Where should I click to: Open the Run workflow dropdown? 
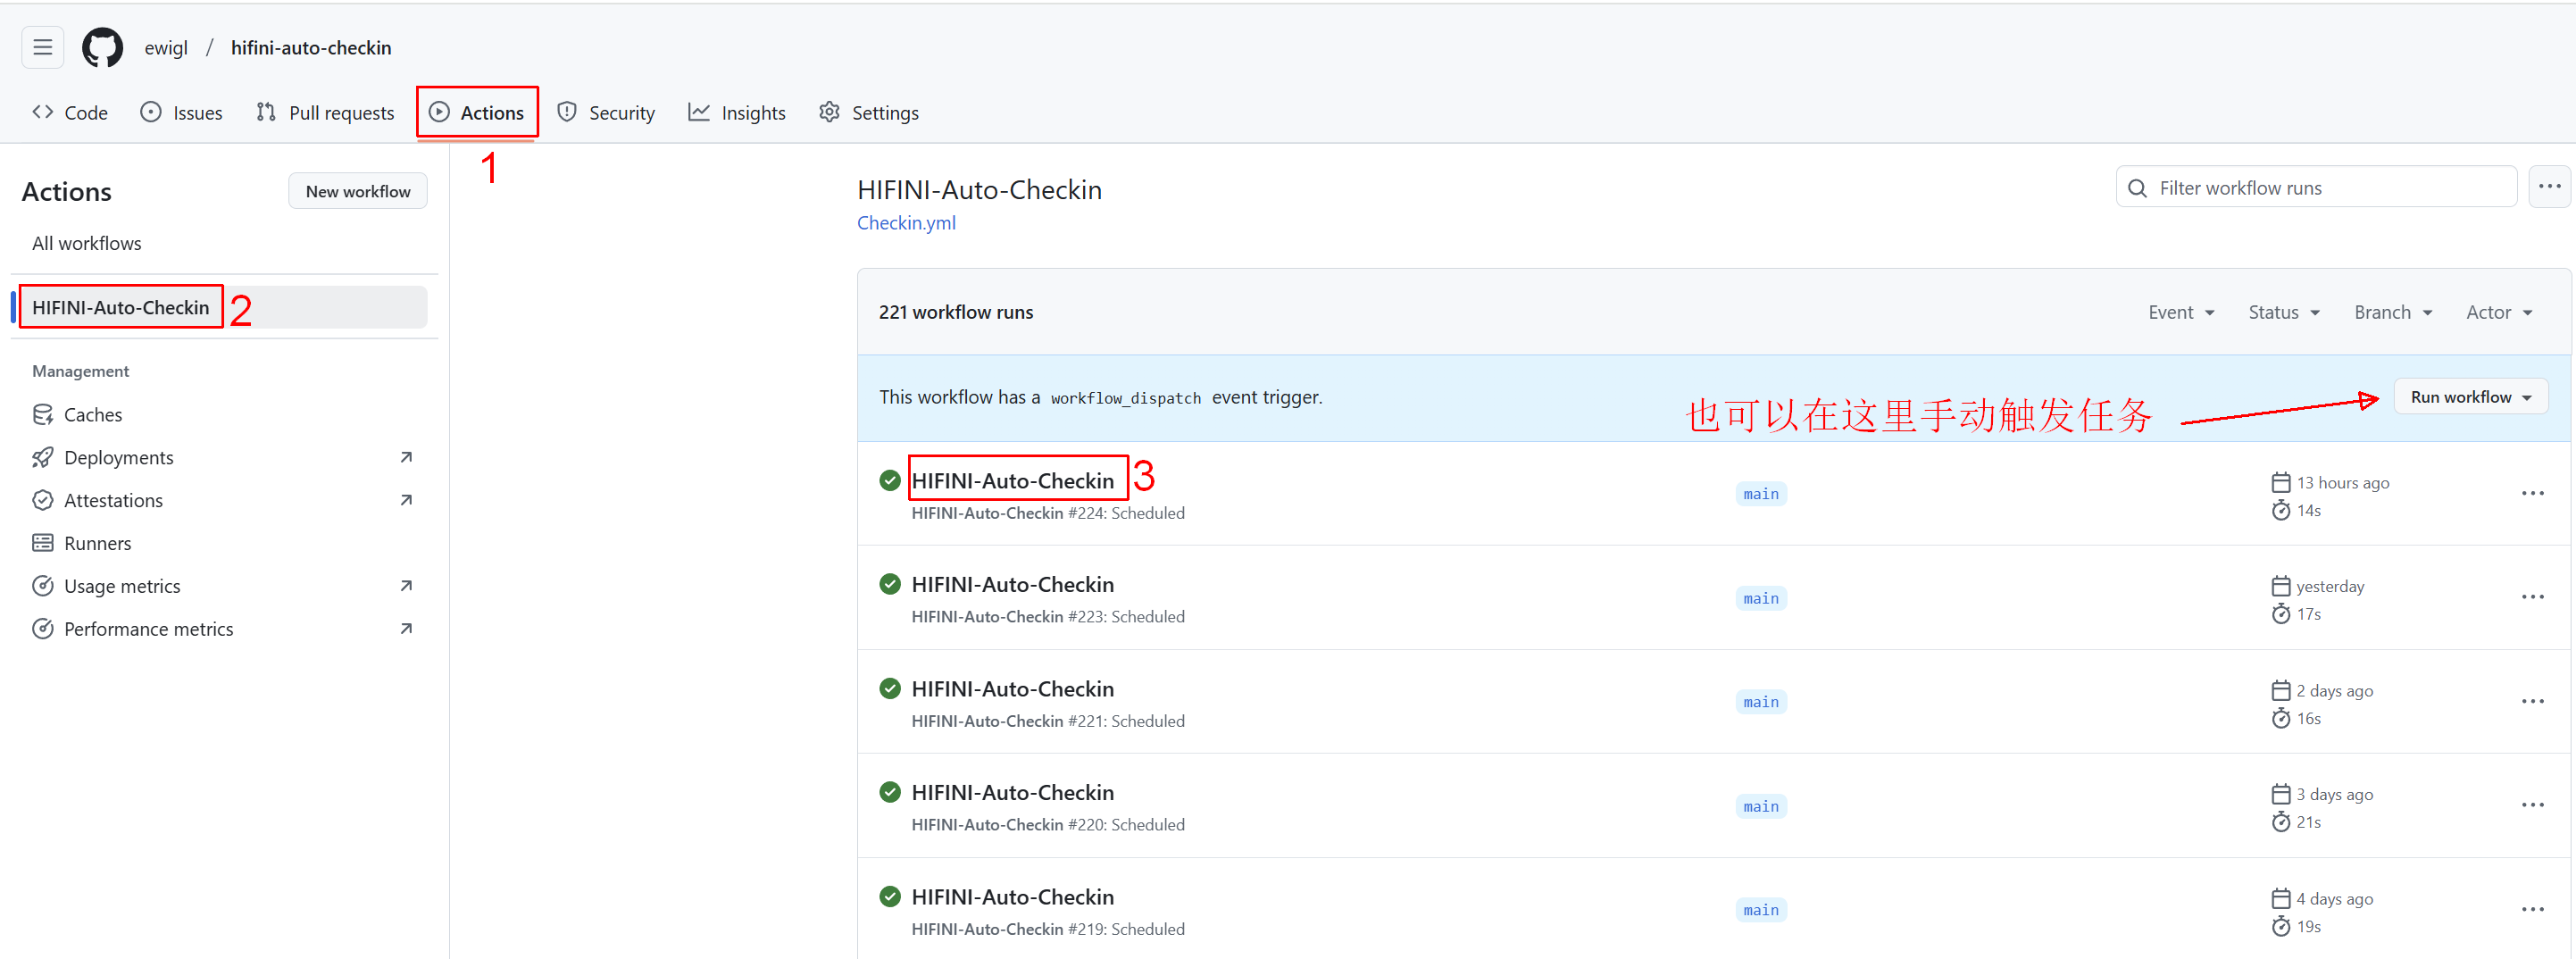[x=2469, y=397]
